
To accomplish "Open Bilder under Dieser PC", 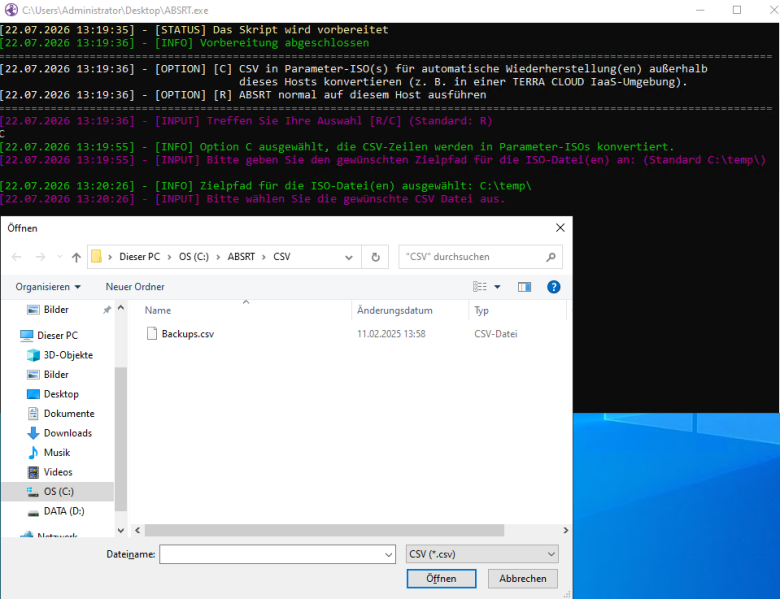I will (56, 374).
